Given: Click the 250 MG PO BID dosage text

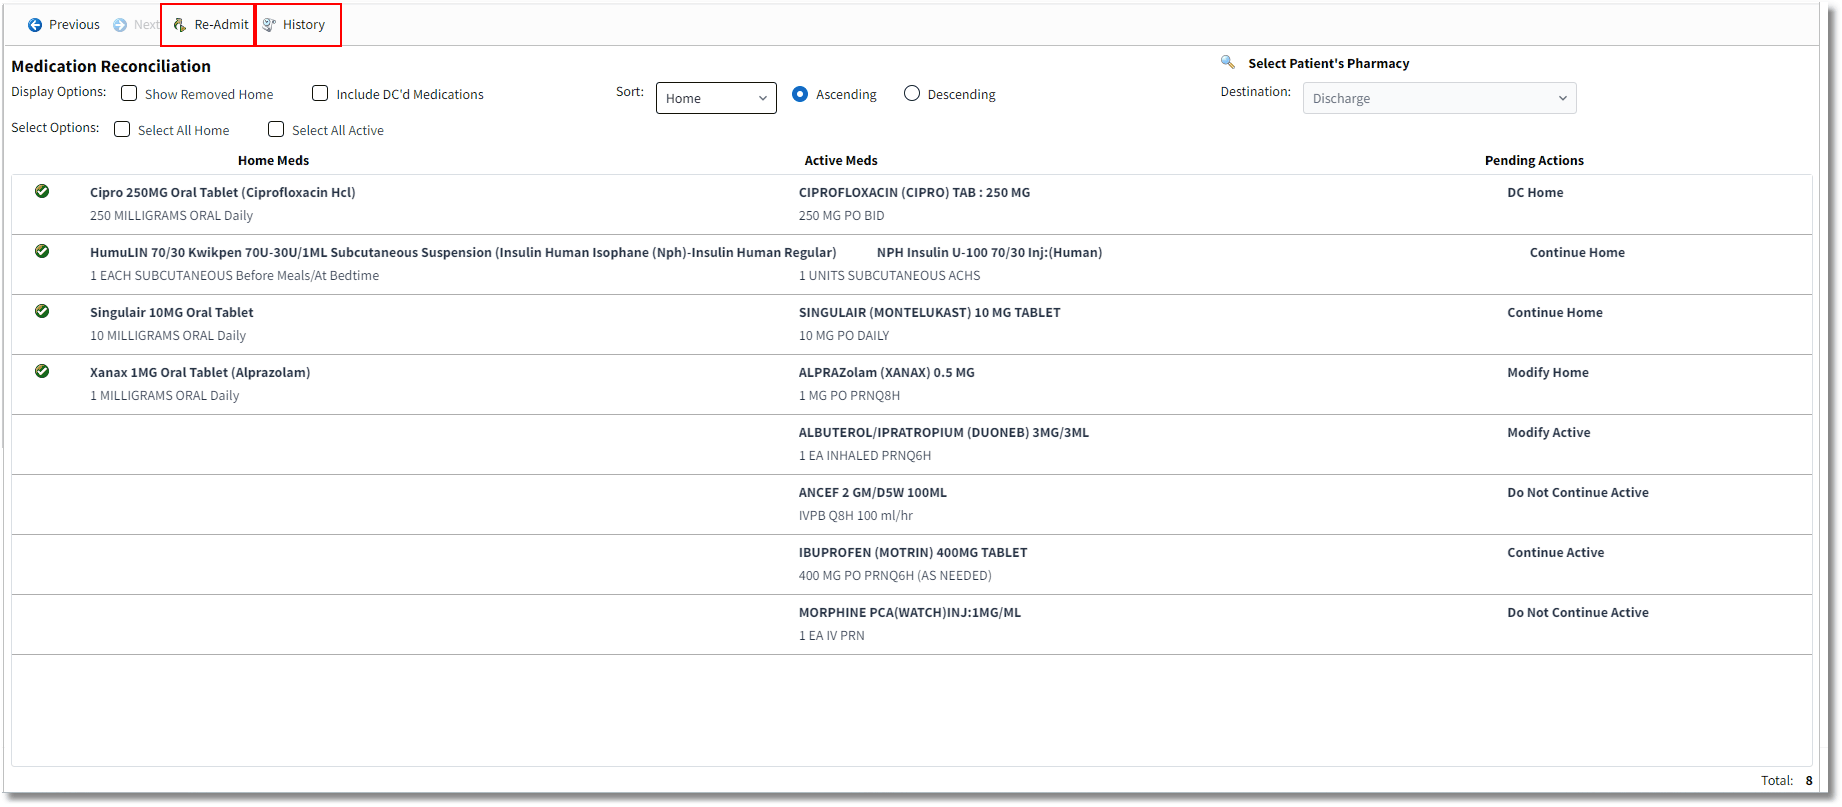Looking at the screenshot, I should coord(842,216).
